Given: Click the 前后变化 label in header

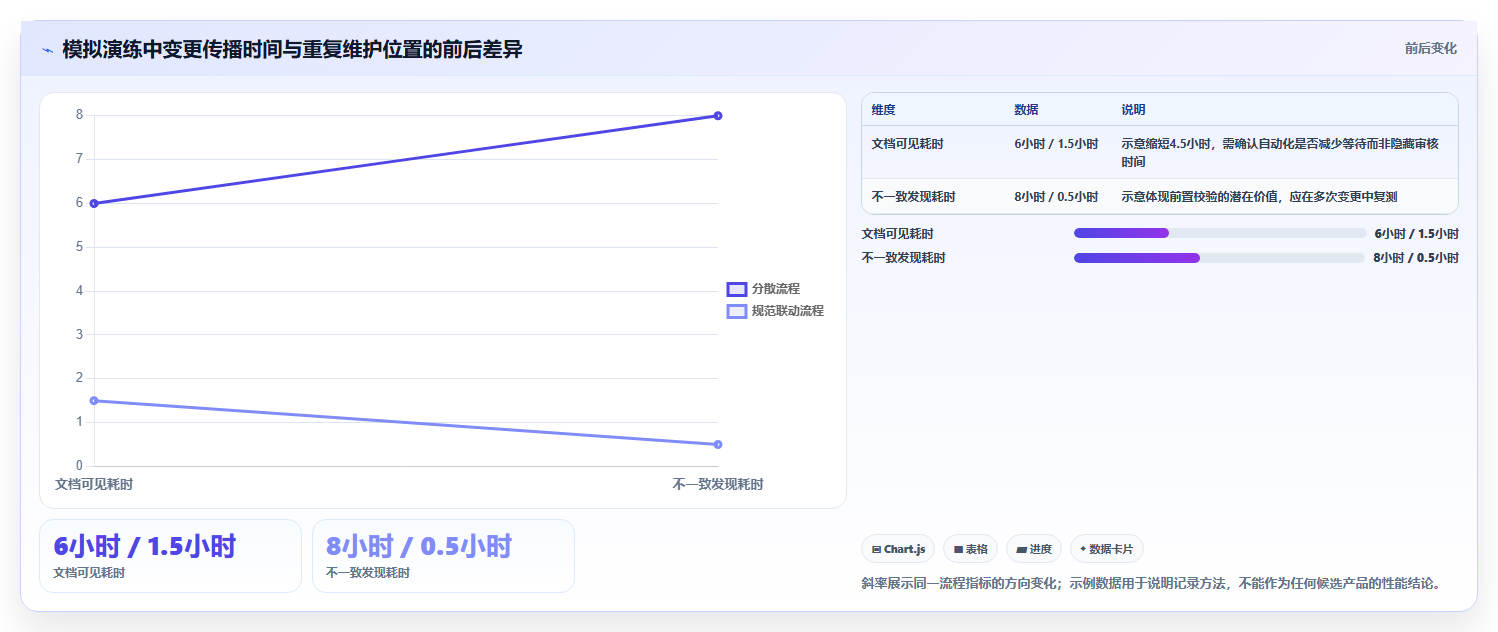Looking at the screenshot, I should [1430, 49].
